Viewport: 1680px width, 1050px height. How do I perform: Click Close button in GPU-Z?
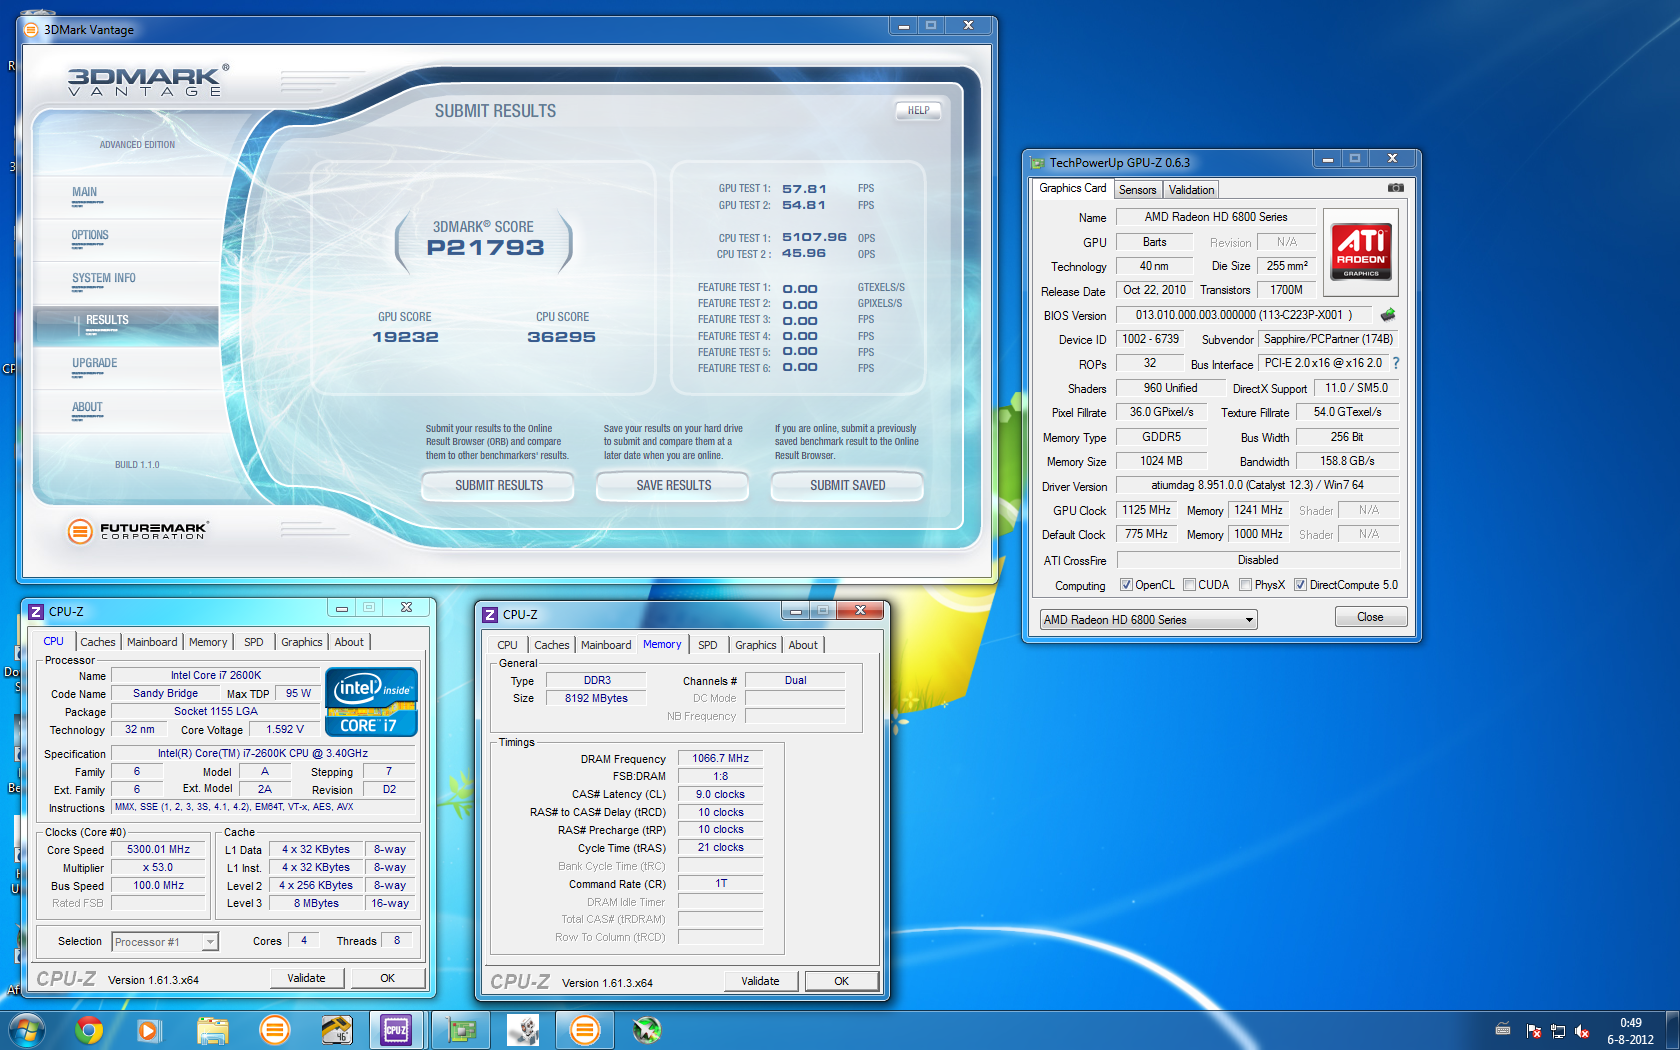[1370, 617]
